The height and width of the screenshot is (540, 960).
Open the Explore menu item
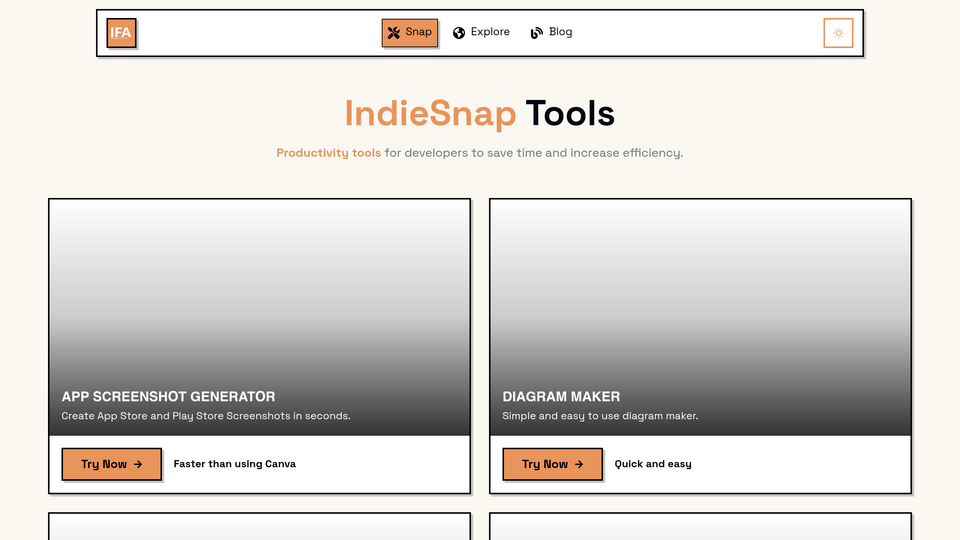[x=481, y=32]
